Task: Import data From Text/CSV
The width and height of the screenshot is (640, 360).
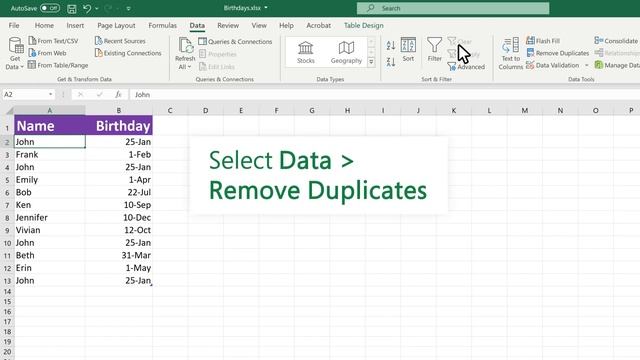Action: coord(53,41)
